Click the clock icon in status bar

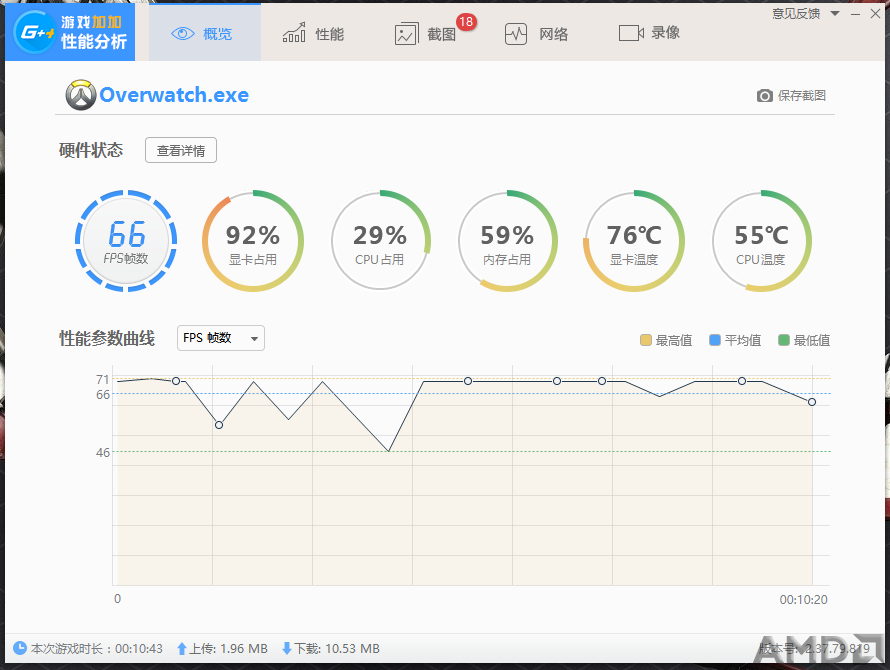pyautogui.click(x=20, y=648)
